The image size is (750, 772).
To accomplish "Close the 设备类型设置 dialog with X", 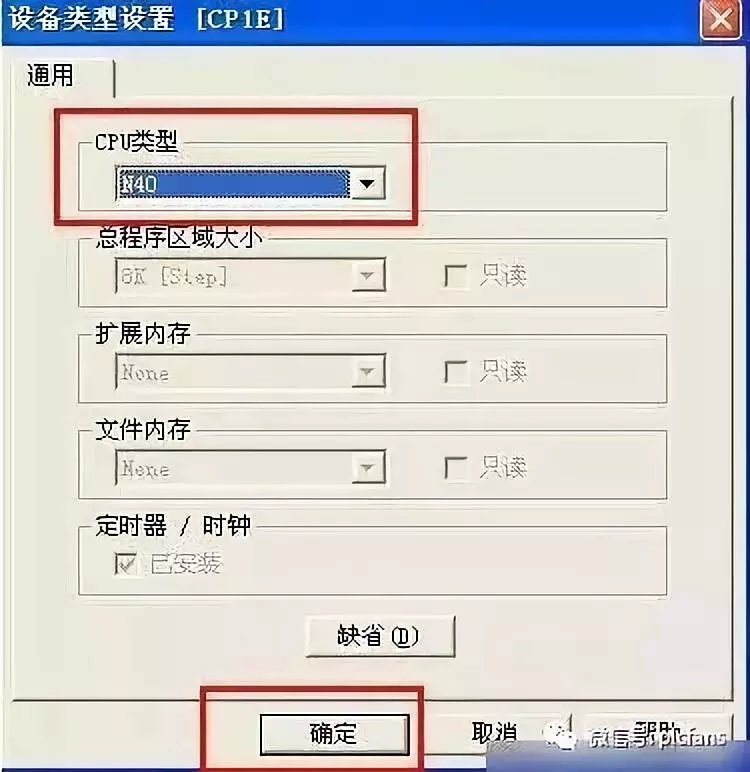I will point(720,19).
